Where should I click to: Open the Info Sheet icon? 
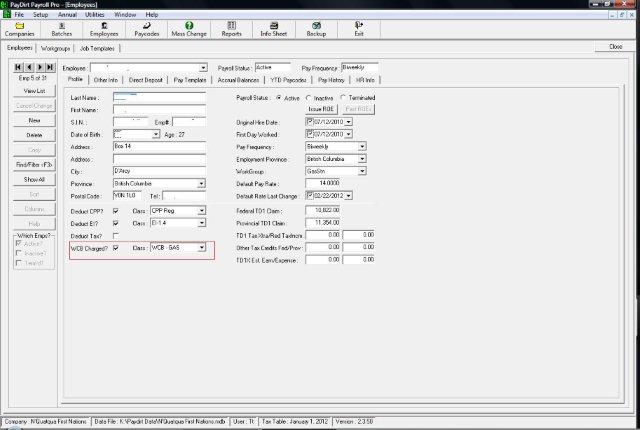tap(274, 29)
